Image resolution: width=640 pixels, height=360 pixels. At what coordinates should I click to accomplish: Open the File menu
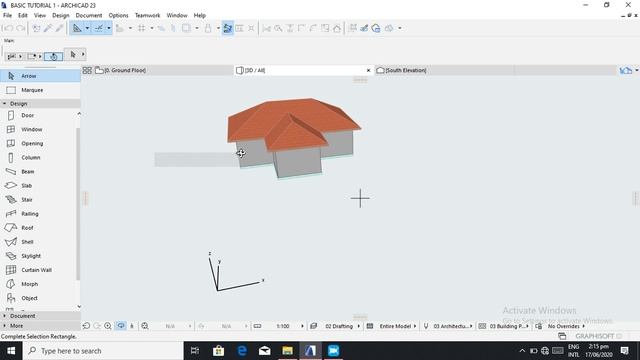point(7,16)
